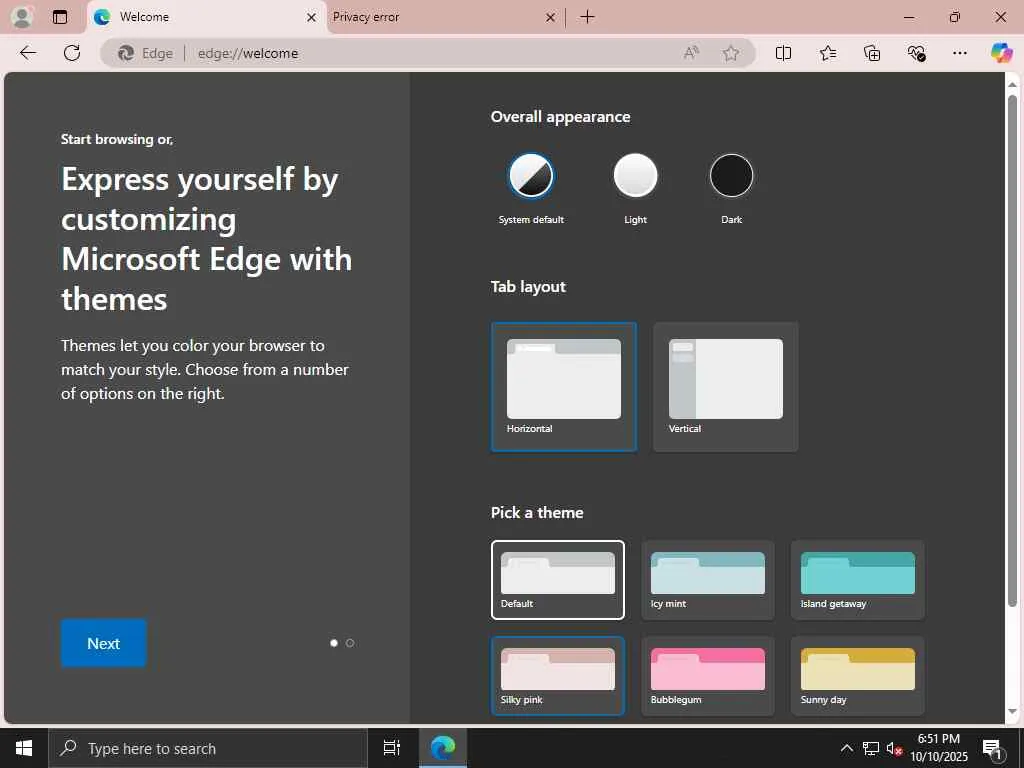The image size is (1024, 768).
Task: Pick the Icy mint theme
Action: click(x=708, y=580)
